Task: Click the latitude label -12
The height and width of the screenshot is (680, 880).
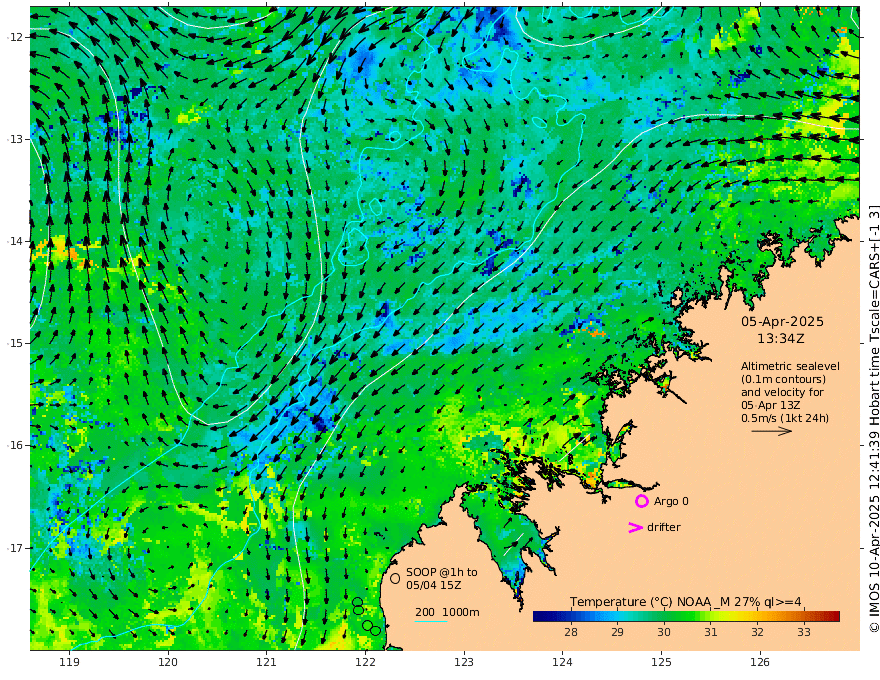Action: tap(15, 37)
